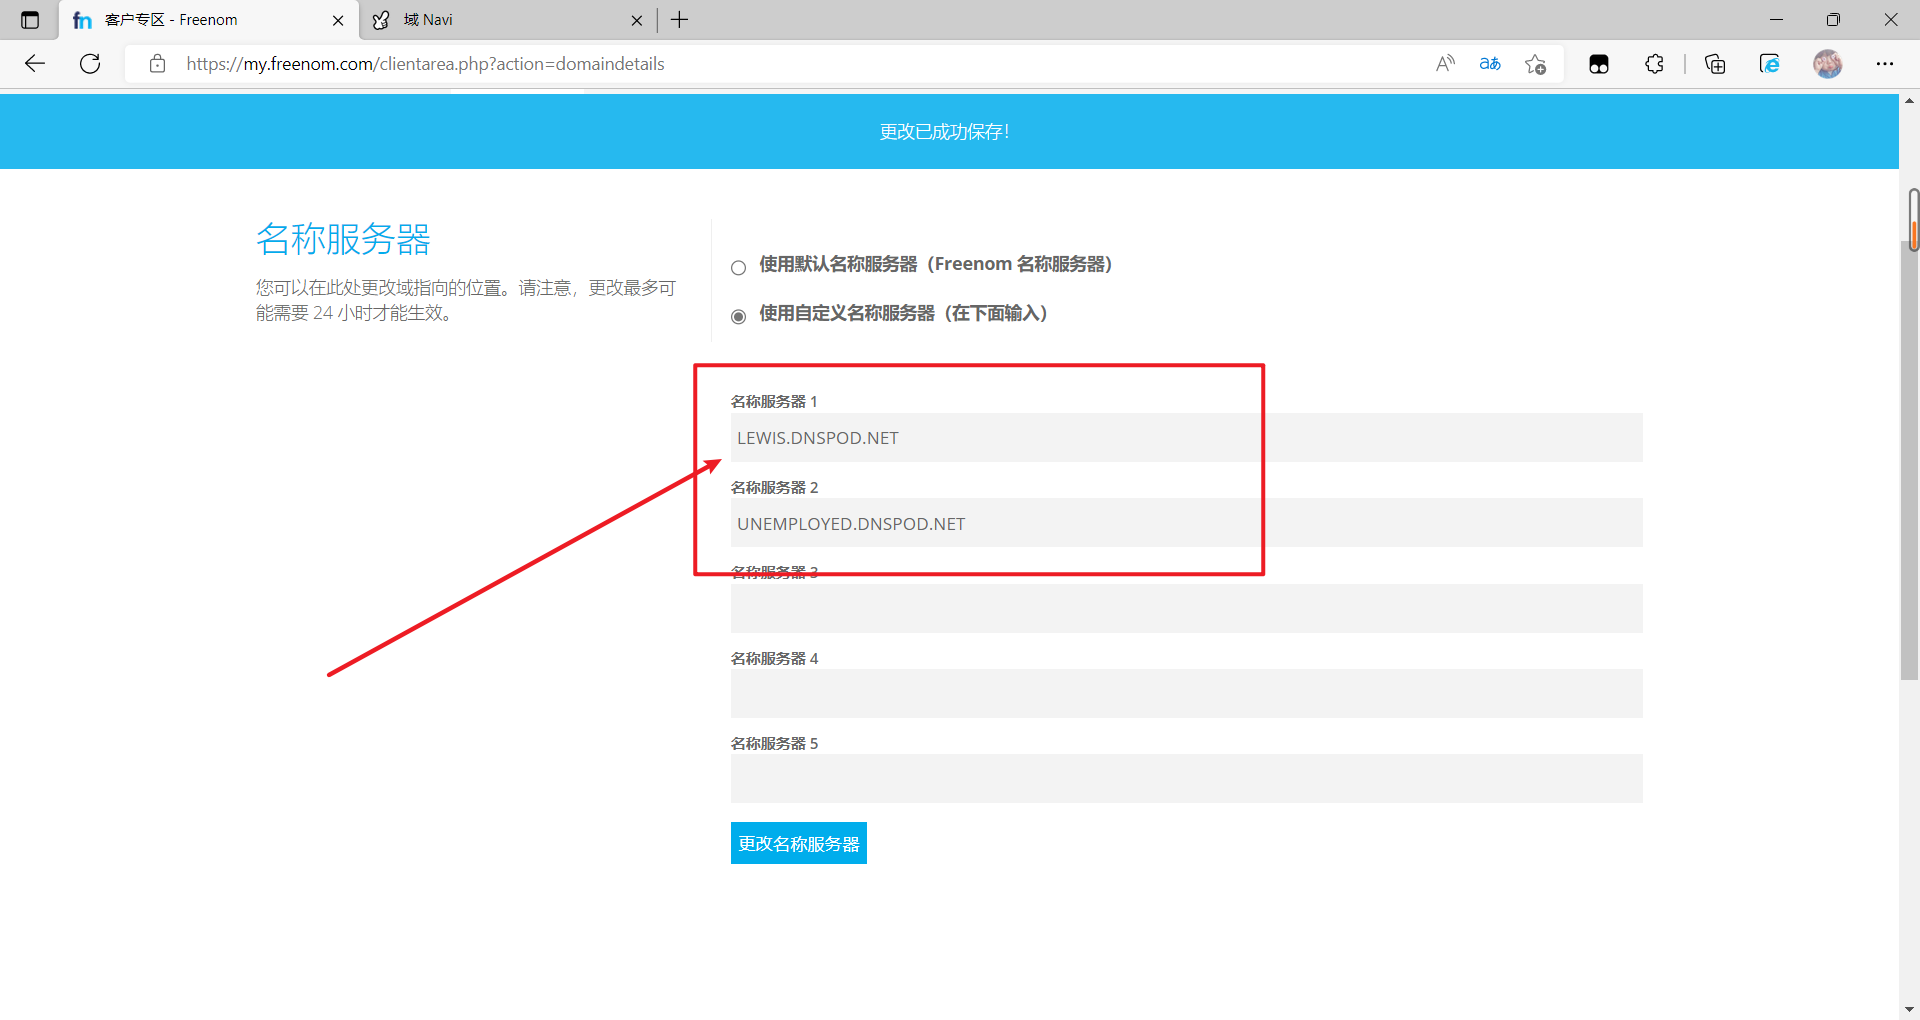Click the 更改已成功保存! notification text
Image resolution: width=1920 pixels, height=1020 pixels.
click(x=945, y=132)
